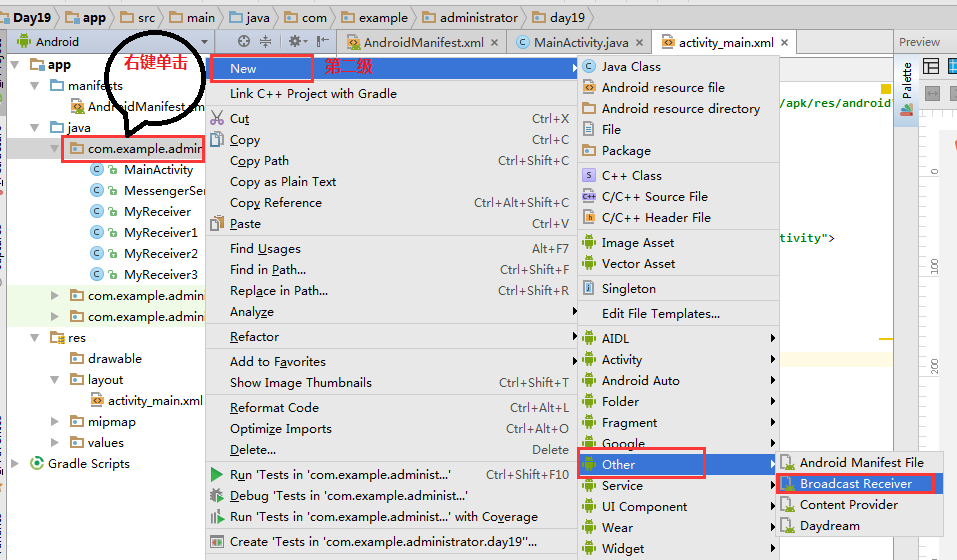Click the hide project panel icon
Viewport: 957px width, 560px height.
coord(323,41)
